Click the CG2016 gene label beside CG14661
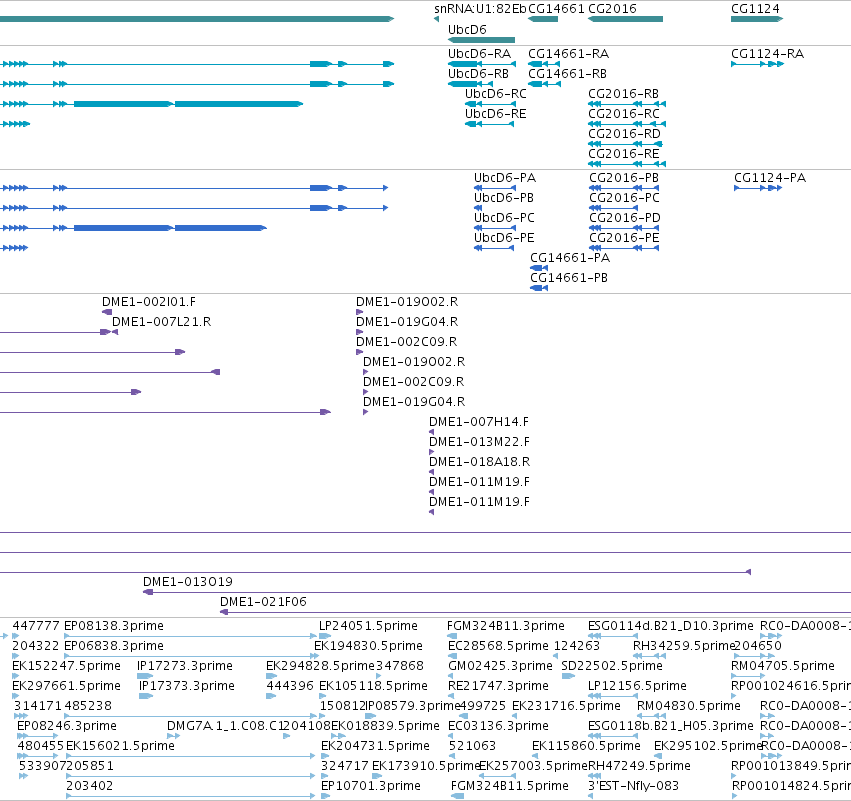Viewport: 851px width, 801px height. tap(612, 9)
